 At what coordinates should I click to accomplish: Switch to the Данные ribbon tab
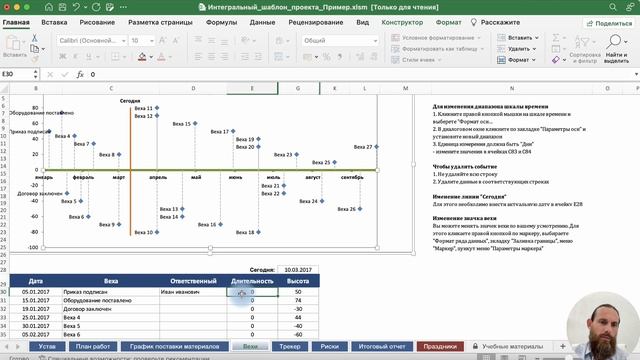tap(262, 22)
